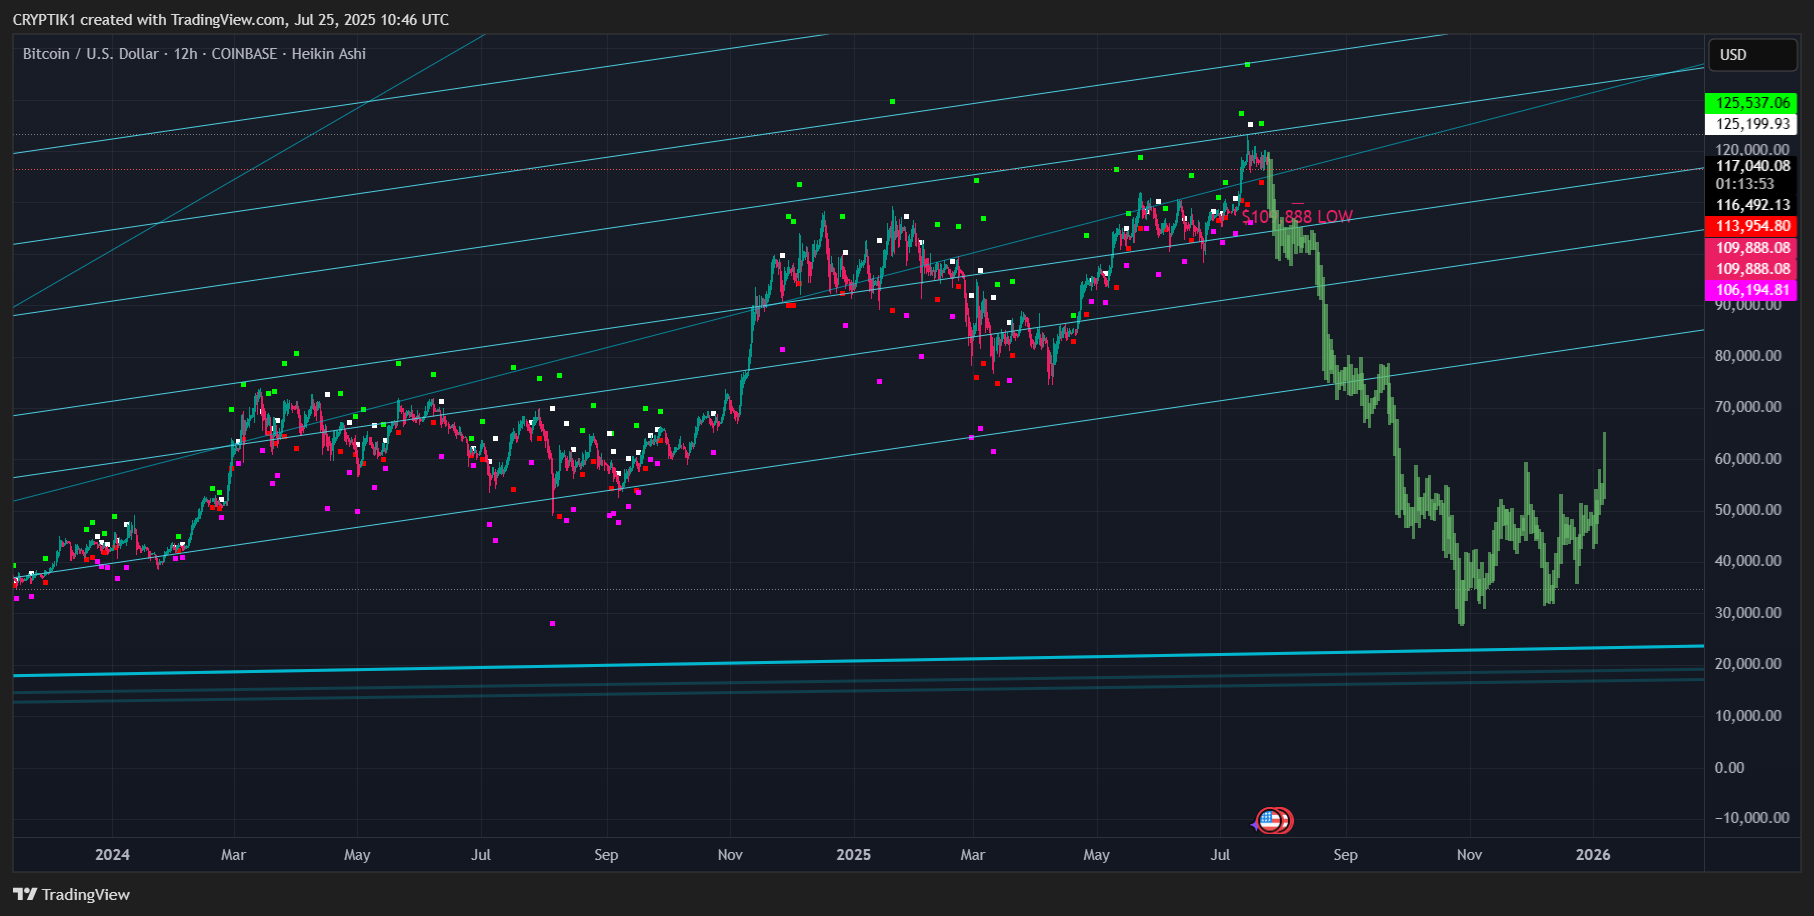Click the 50,000.00 price axis label
1814x916 pixels.
click(x=1748, y=510)
